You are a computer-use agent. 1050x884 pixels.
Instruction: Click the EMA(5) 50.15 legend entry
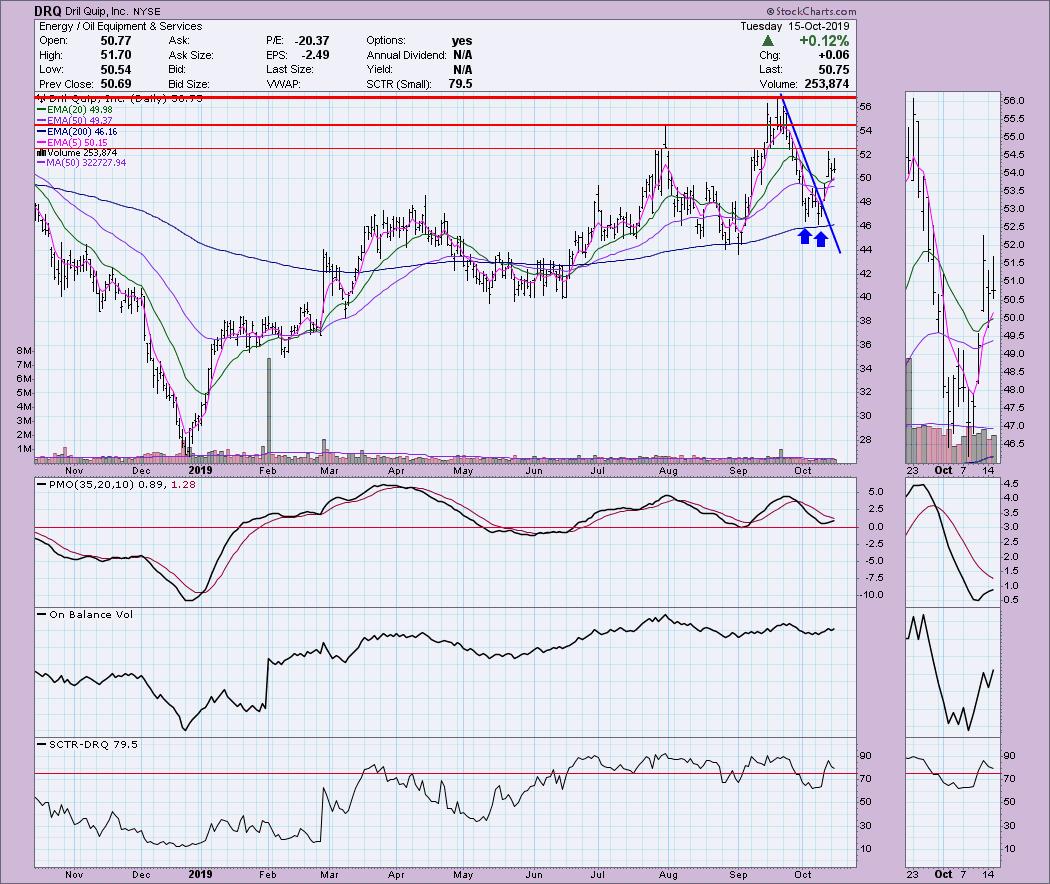coord(72,143)
